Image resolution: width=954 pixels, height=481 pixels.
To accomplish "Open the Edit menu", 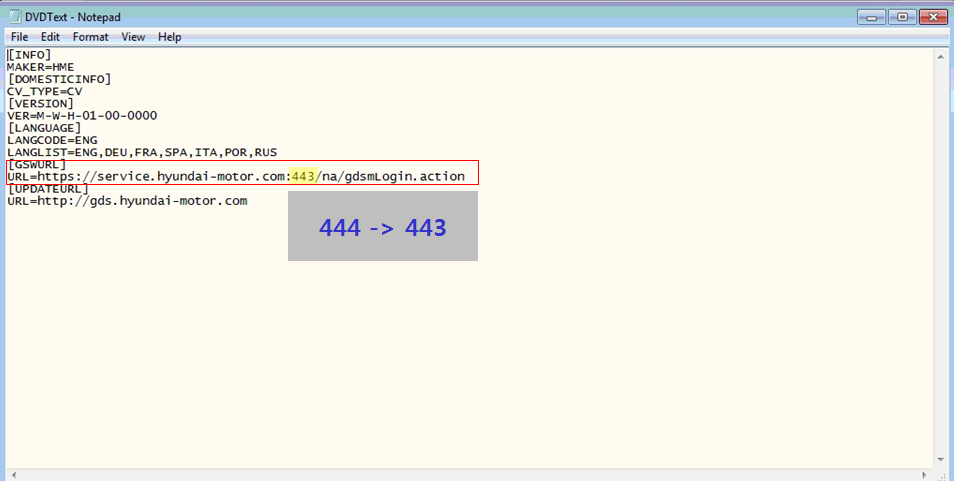I will point(50,37).
